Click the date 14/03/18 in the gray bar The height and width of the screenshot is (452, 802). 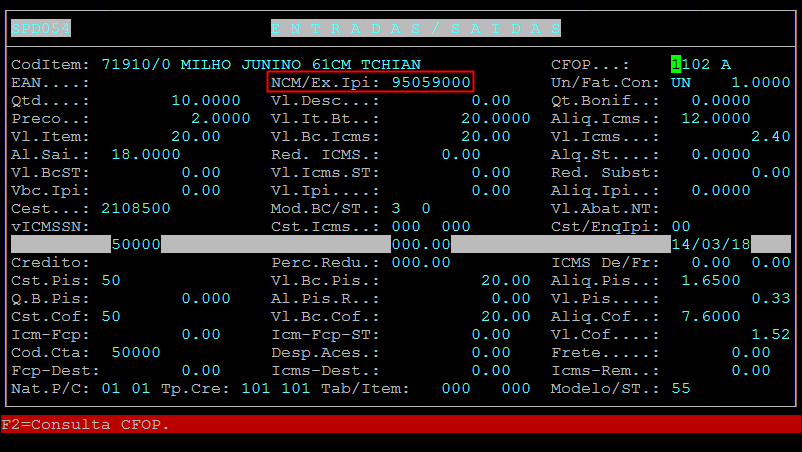tap(710, 244)
